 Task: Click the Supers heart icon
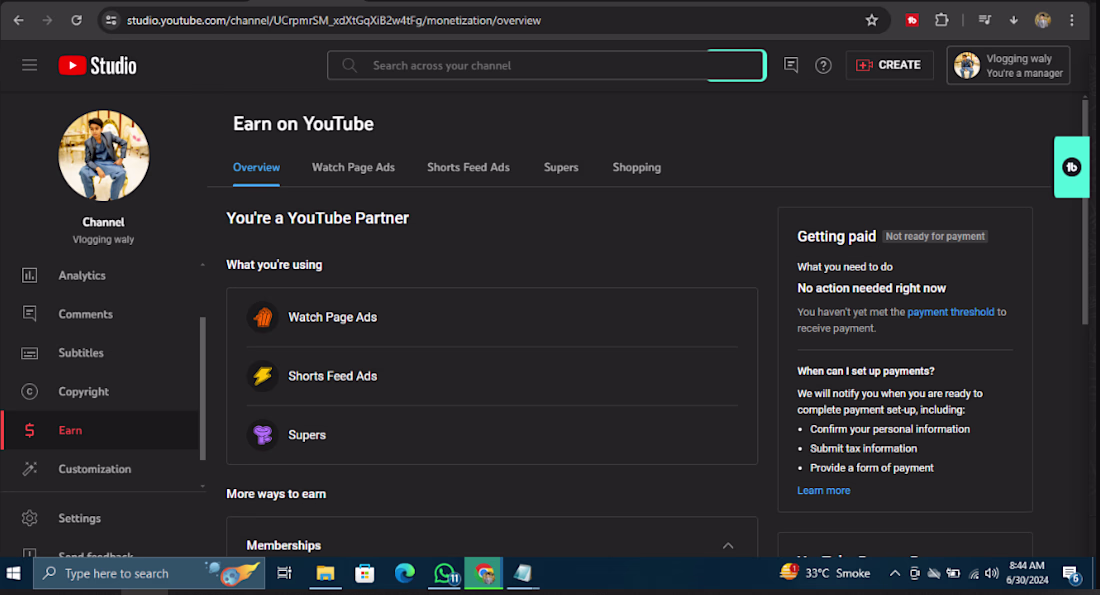[x=263, y=435]
